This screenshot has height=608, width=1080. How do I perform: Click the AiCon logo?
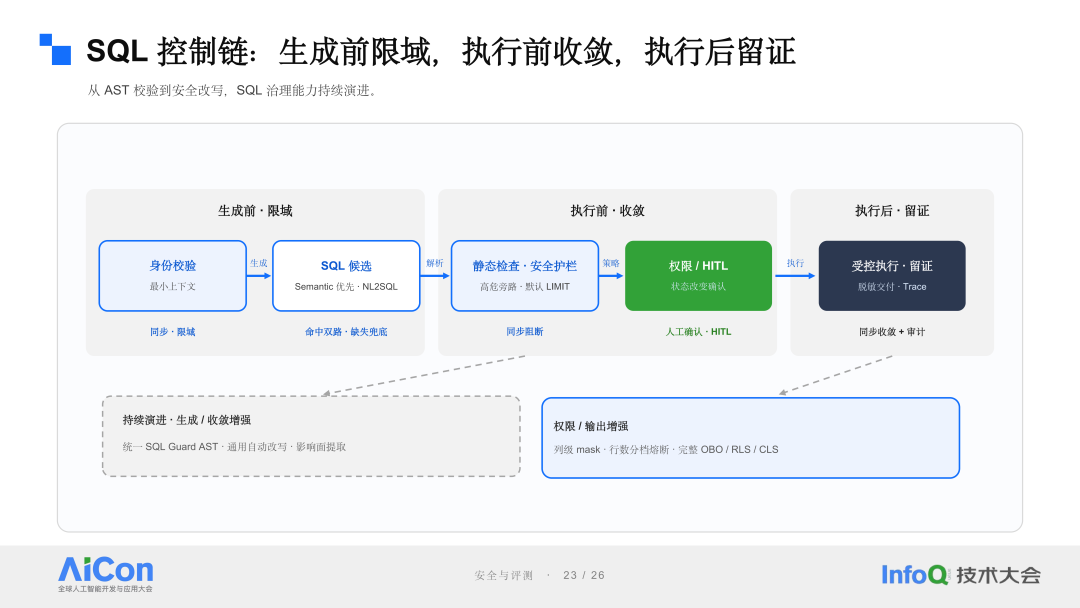[x=105, y=574]
